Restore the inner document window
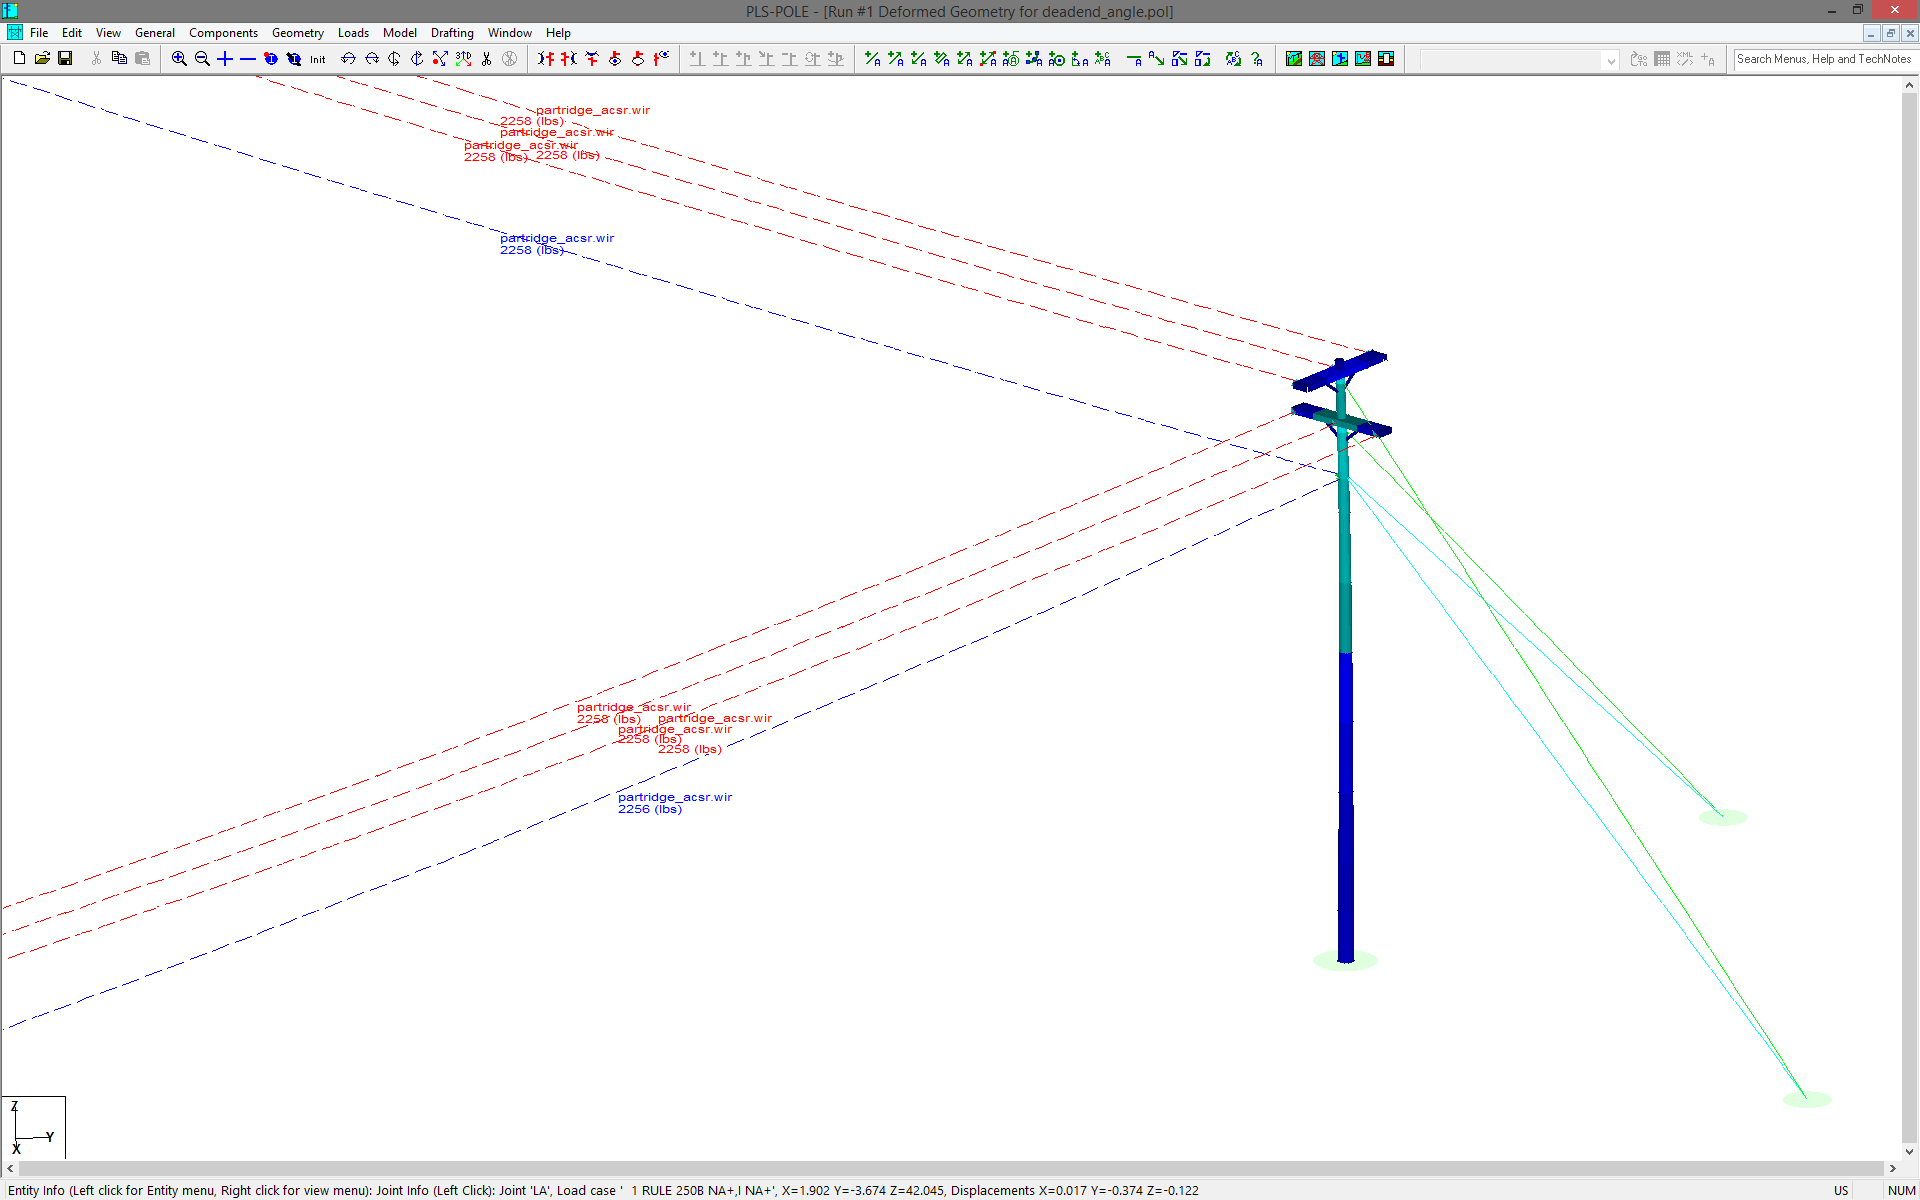This screenshot has height=1200, width=1920. click(1890, 33)
